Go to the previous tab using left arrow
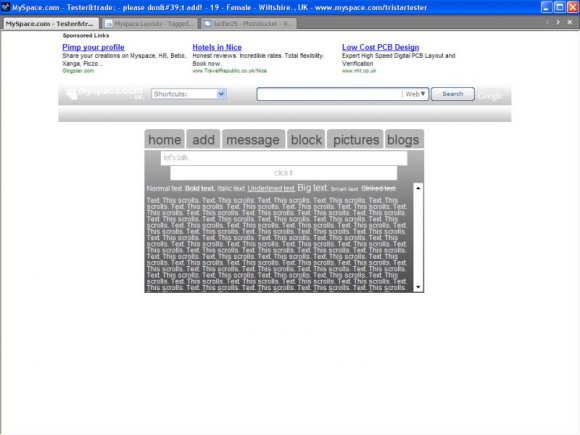580x435 pixels. 547,22
